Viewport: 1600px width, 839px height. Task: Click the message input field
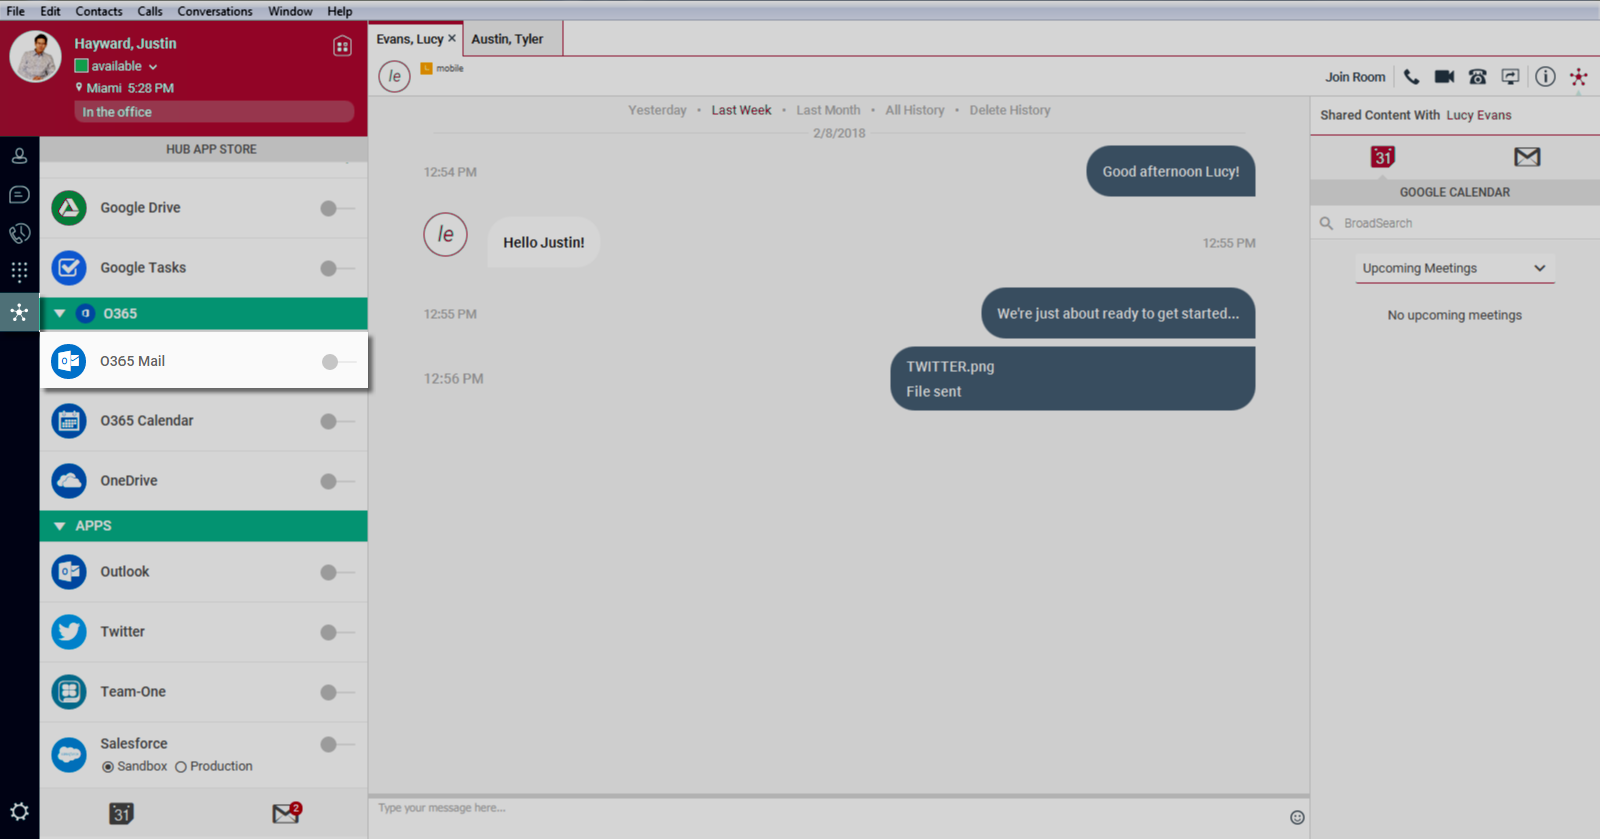click(x=830, y=816)
